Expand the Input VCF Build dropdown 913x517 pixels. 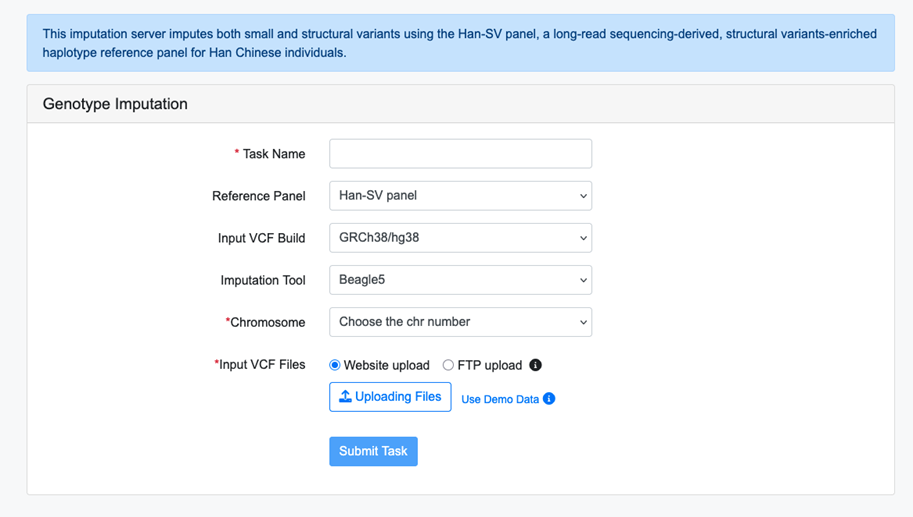(x=460, y=238)
